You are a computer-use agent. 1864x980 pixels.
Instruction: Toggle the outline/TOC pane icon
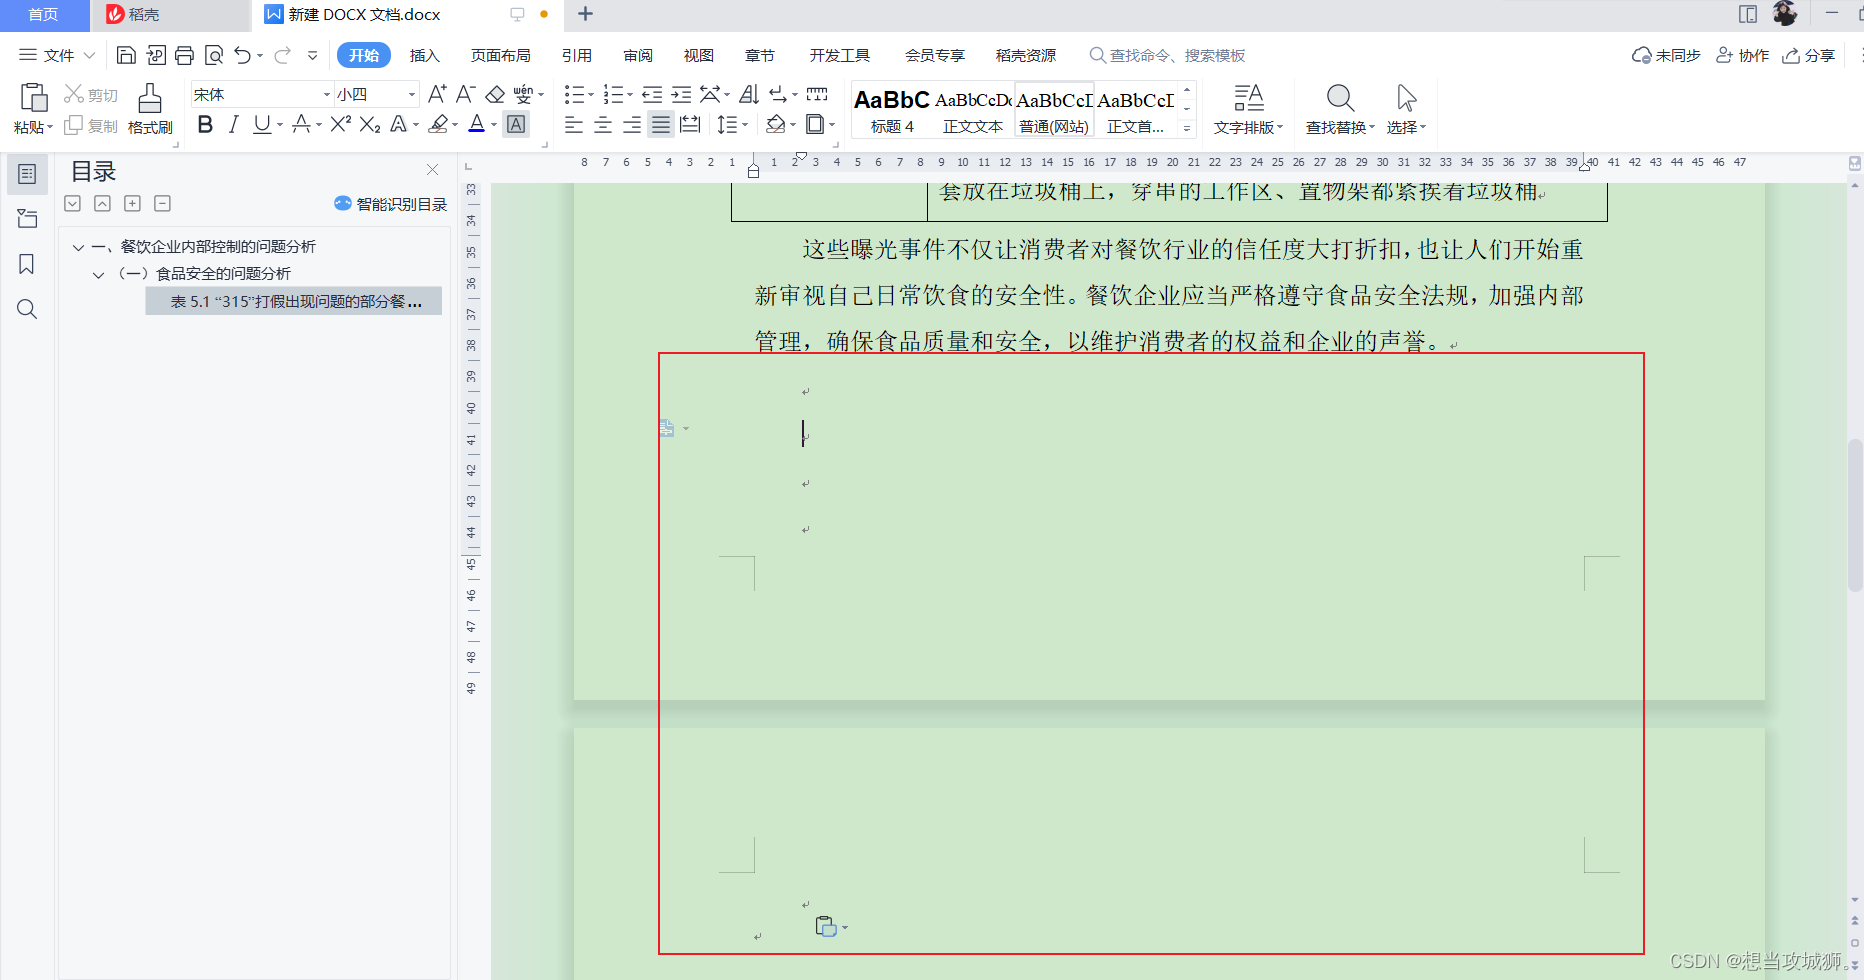pos(27,174)
